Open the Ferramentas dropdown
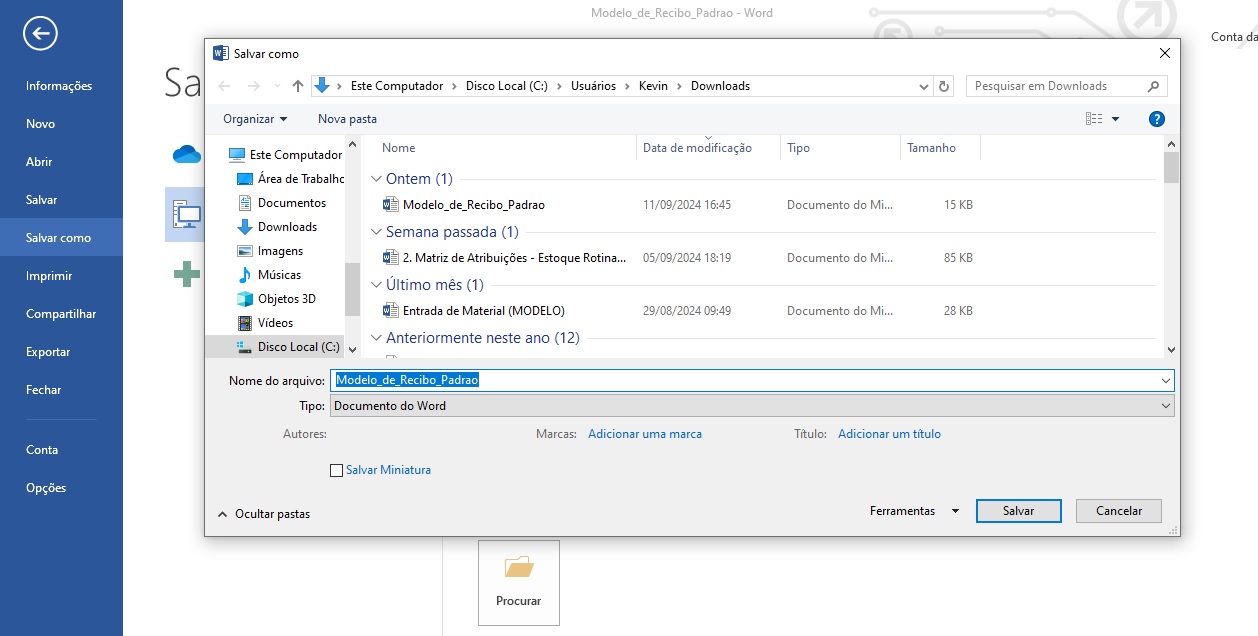 [x=913, y=511]
